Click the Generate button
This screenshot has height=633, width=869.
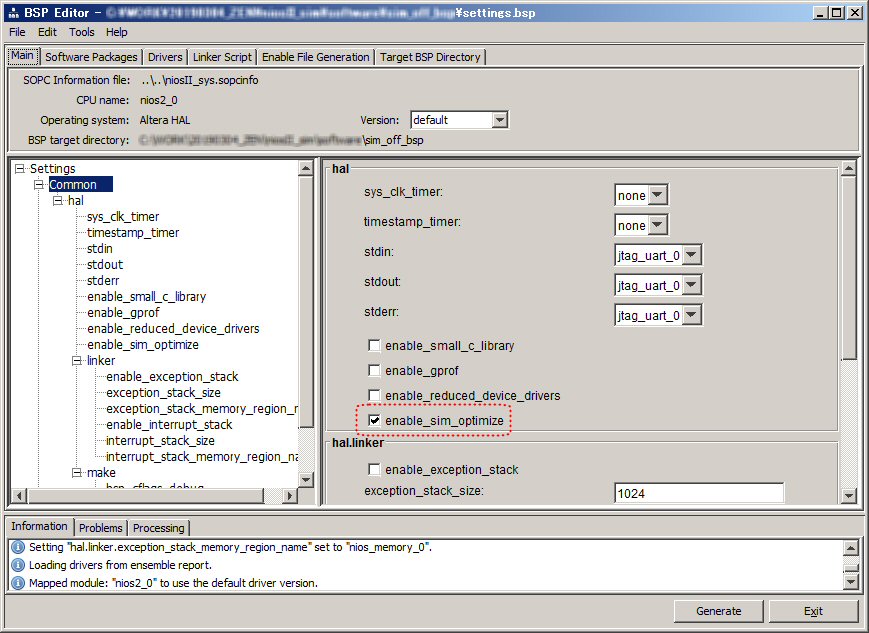pos(719,611)
